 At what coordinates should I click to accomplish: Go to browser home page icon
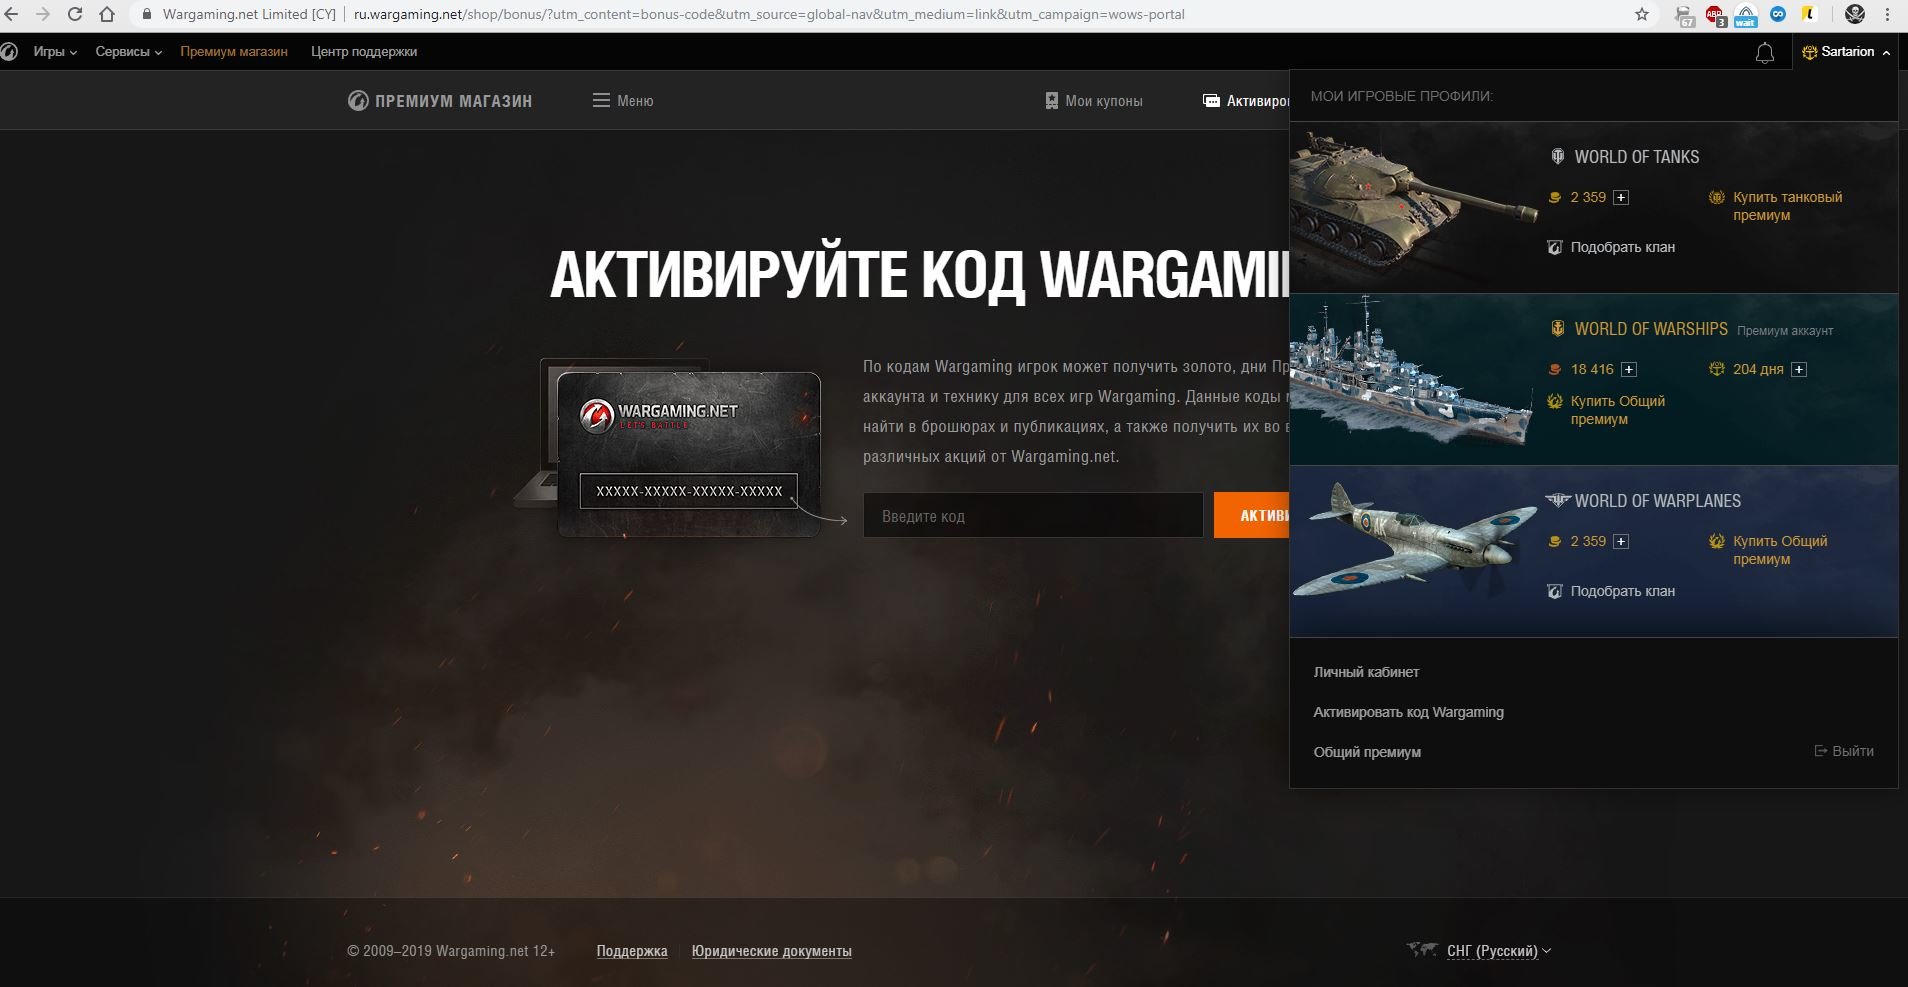point(107,15)
